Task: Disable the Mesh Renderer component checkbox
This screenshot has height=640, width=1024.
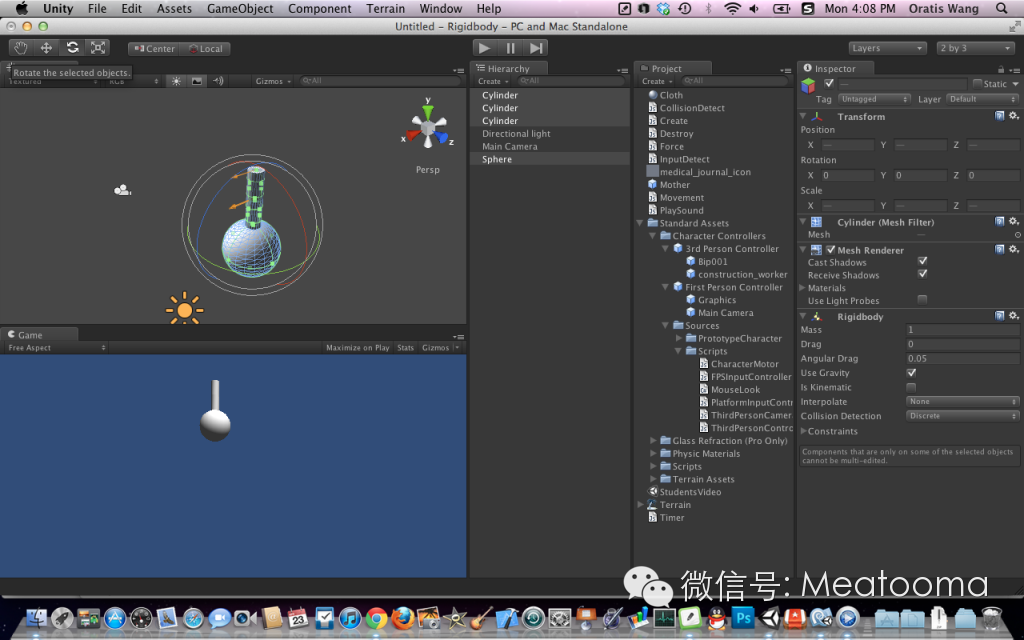Action: 831,249
